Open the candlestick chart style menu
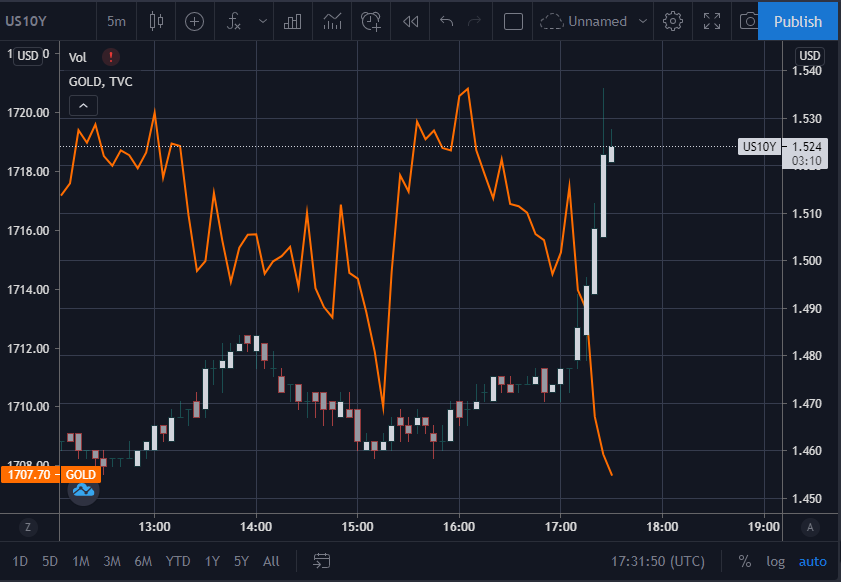This screenshot has width=841, height=582. [x=156, y=21]
